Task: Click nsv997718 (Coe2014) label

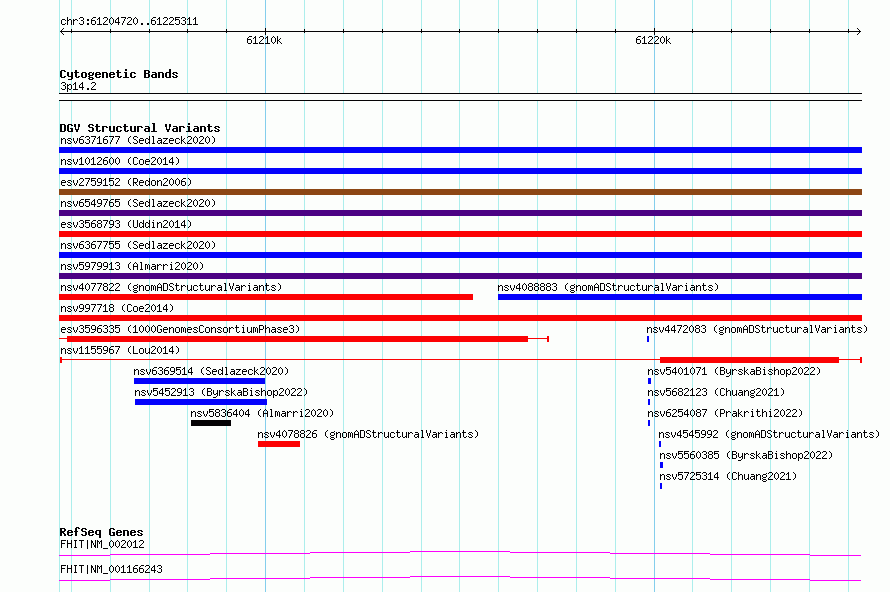Action: pos(117,308)
